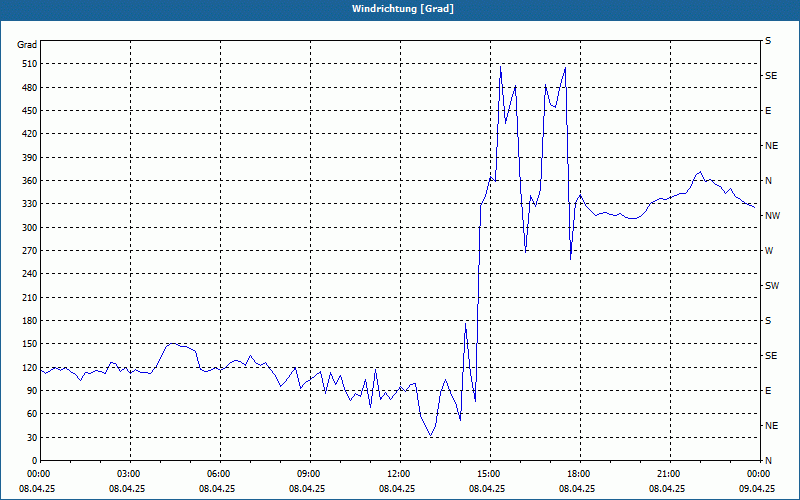
Task: Select the 240 axis value
Action: [29, 273]
